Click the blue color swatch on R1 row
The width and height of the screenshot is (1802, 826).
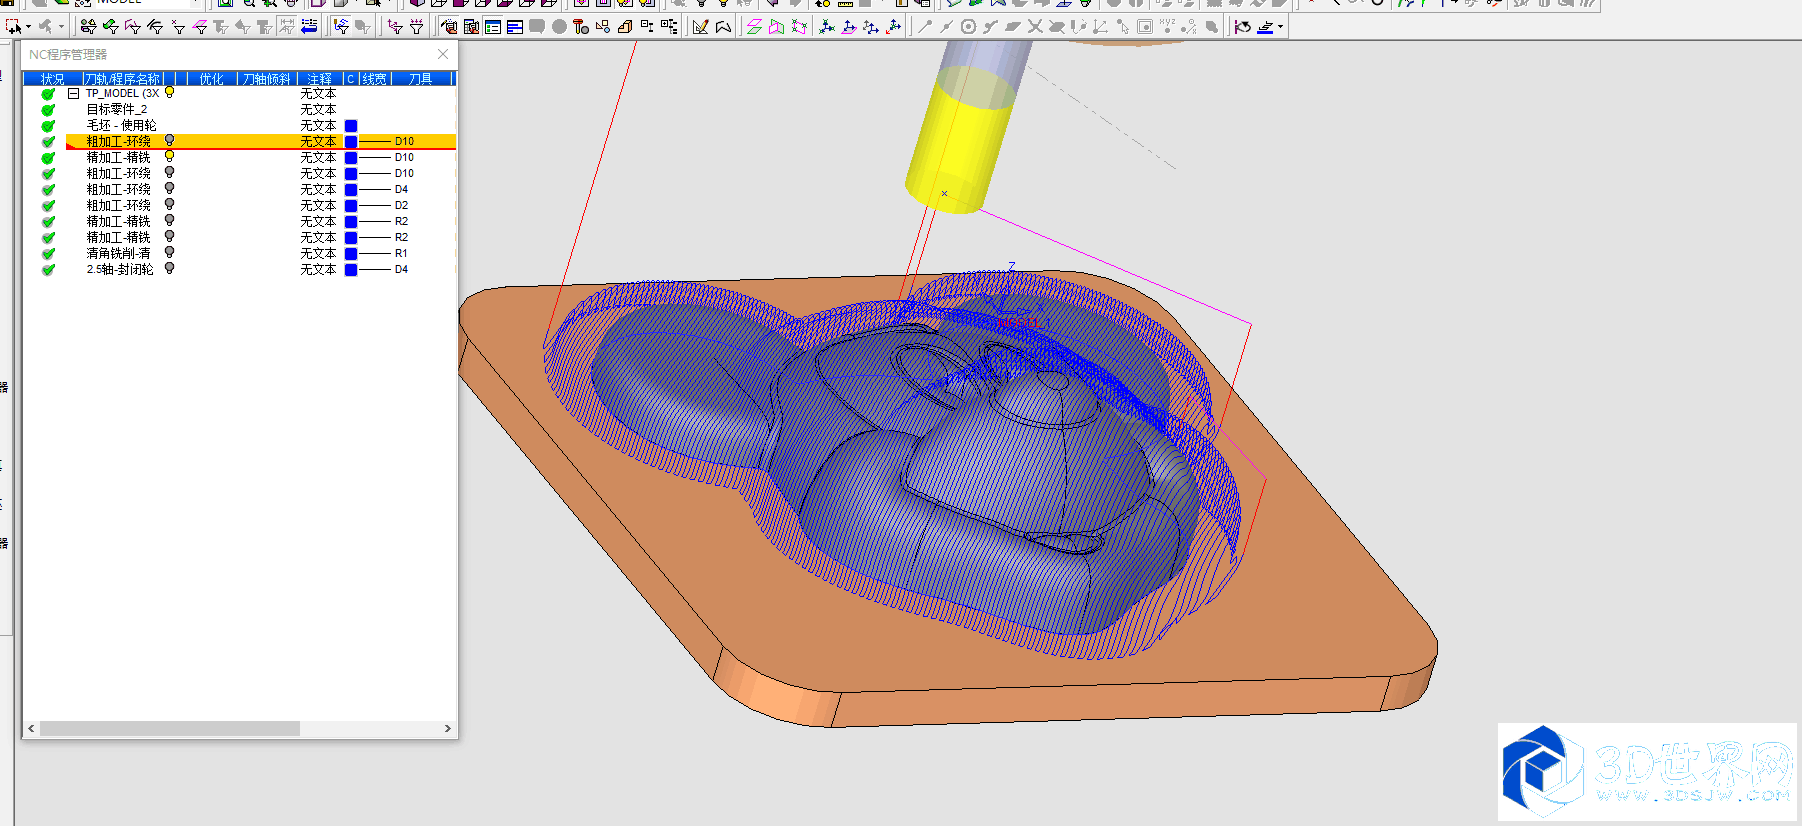(351, 253)
